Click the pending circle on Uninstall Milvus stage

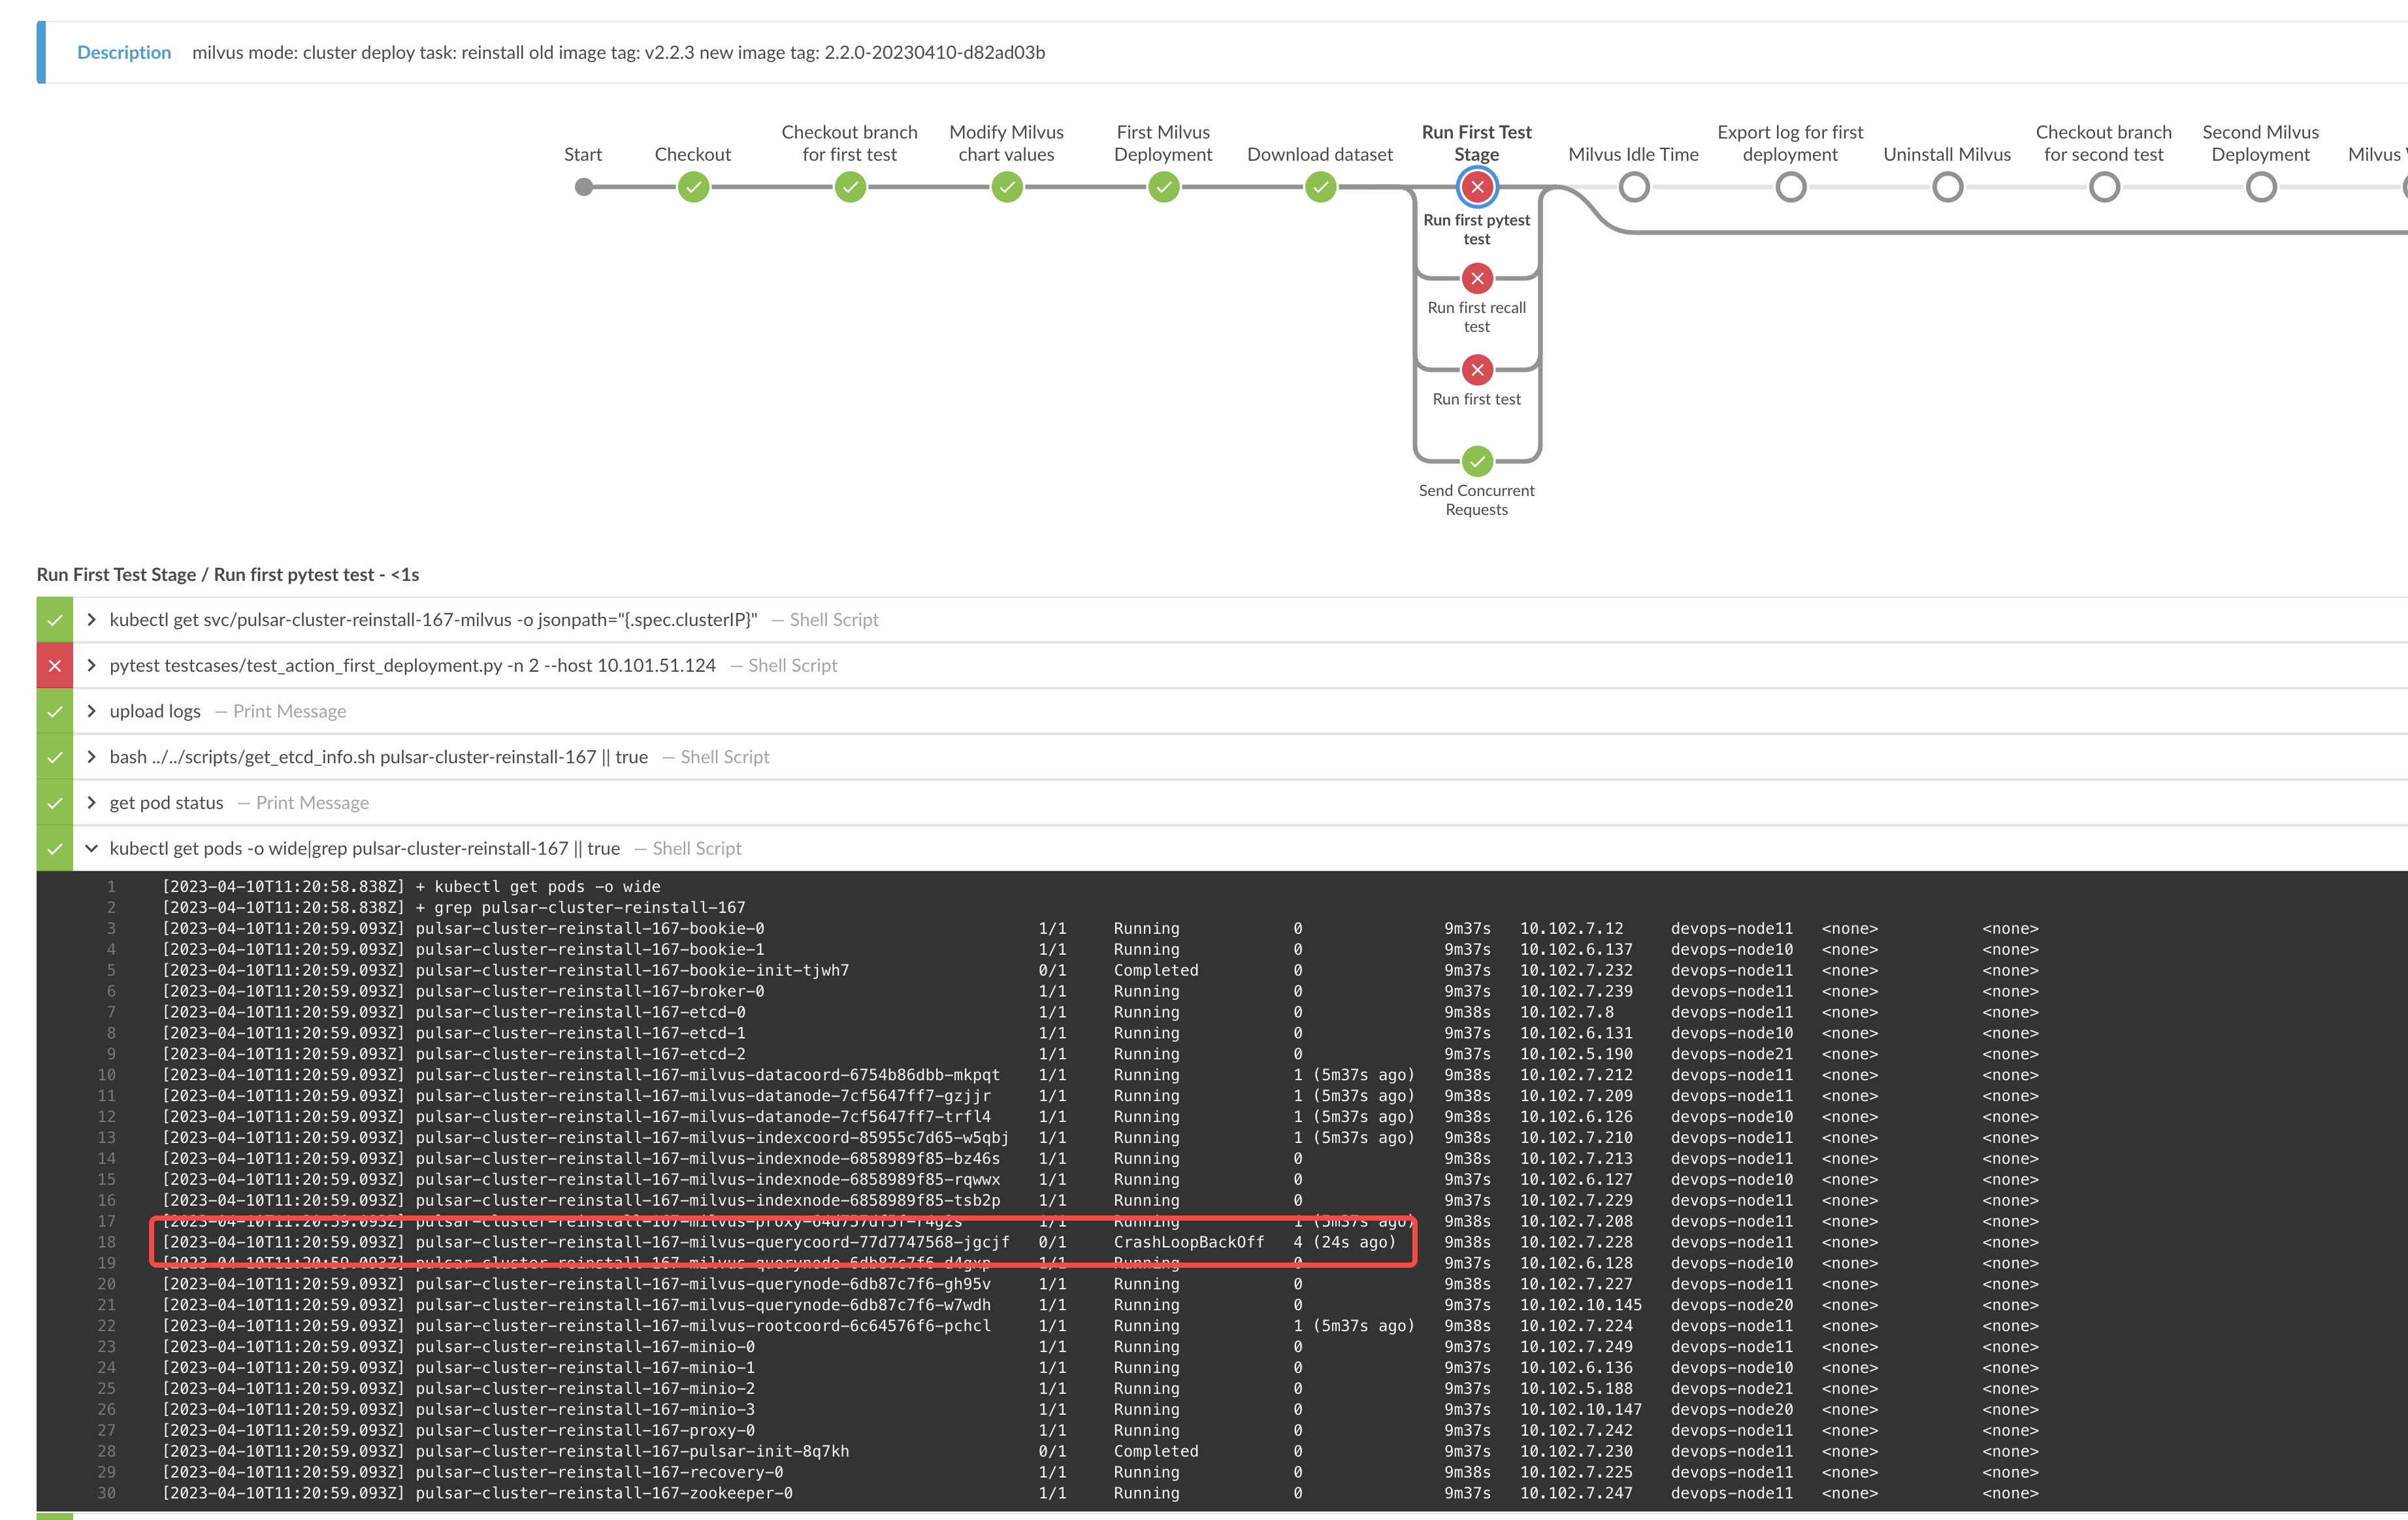coord(1946,187)
